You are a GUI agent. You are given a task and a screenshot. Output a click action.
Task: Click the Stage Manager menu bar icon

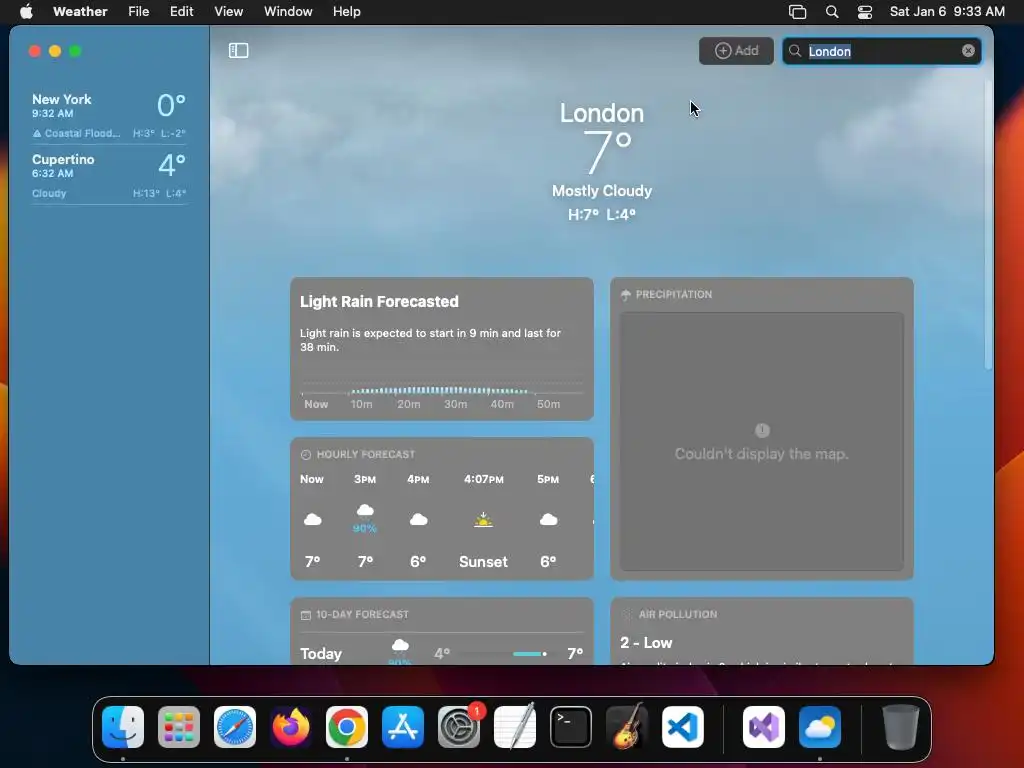click(797, 12)
